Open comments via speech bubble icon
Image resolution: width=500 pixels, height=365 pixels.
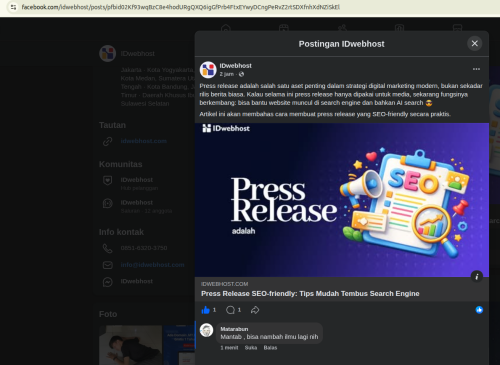(x=230, y=310)
